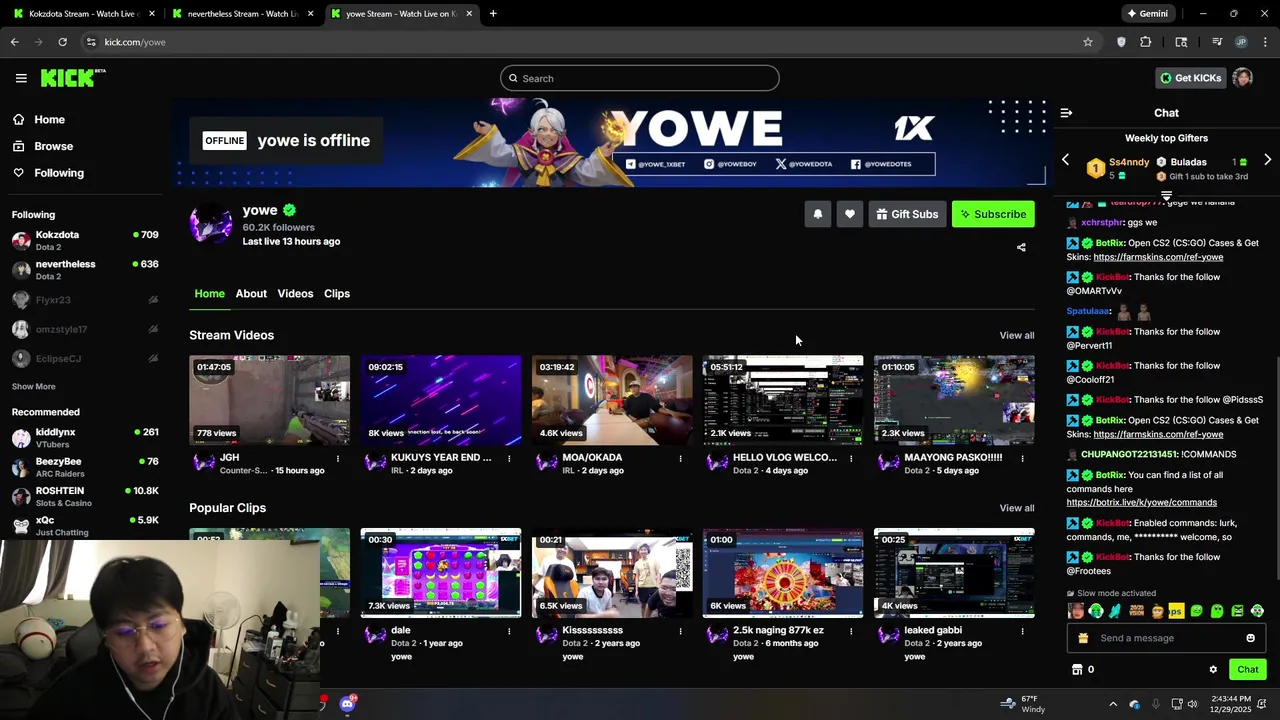View all Popular Clips

coord(1017,508)
